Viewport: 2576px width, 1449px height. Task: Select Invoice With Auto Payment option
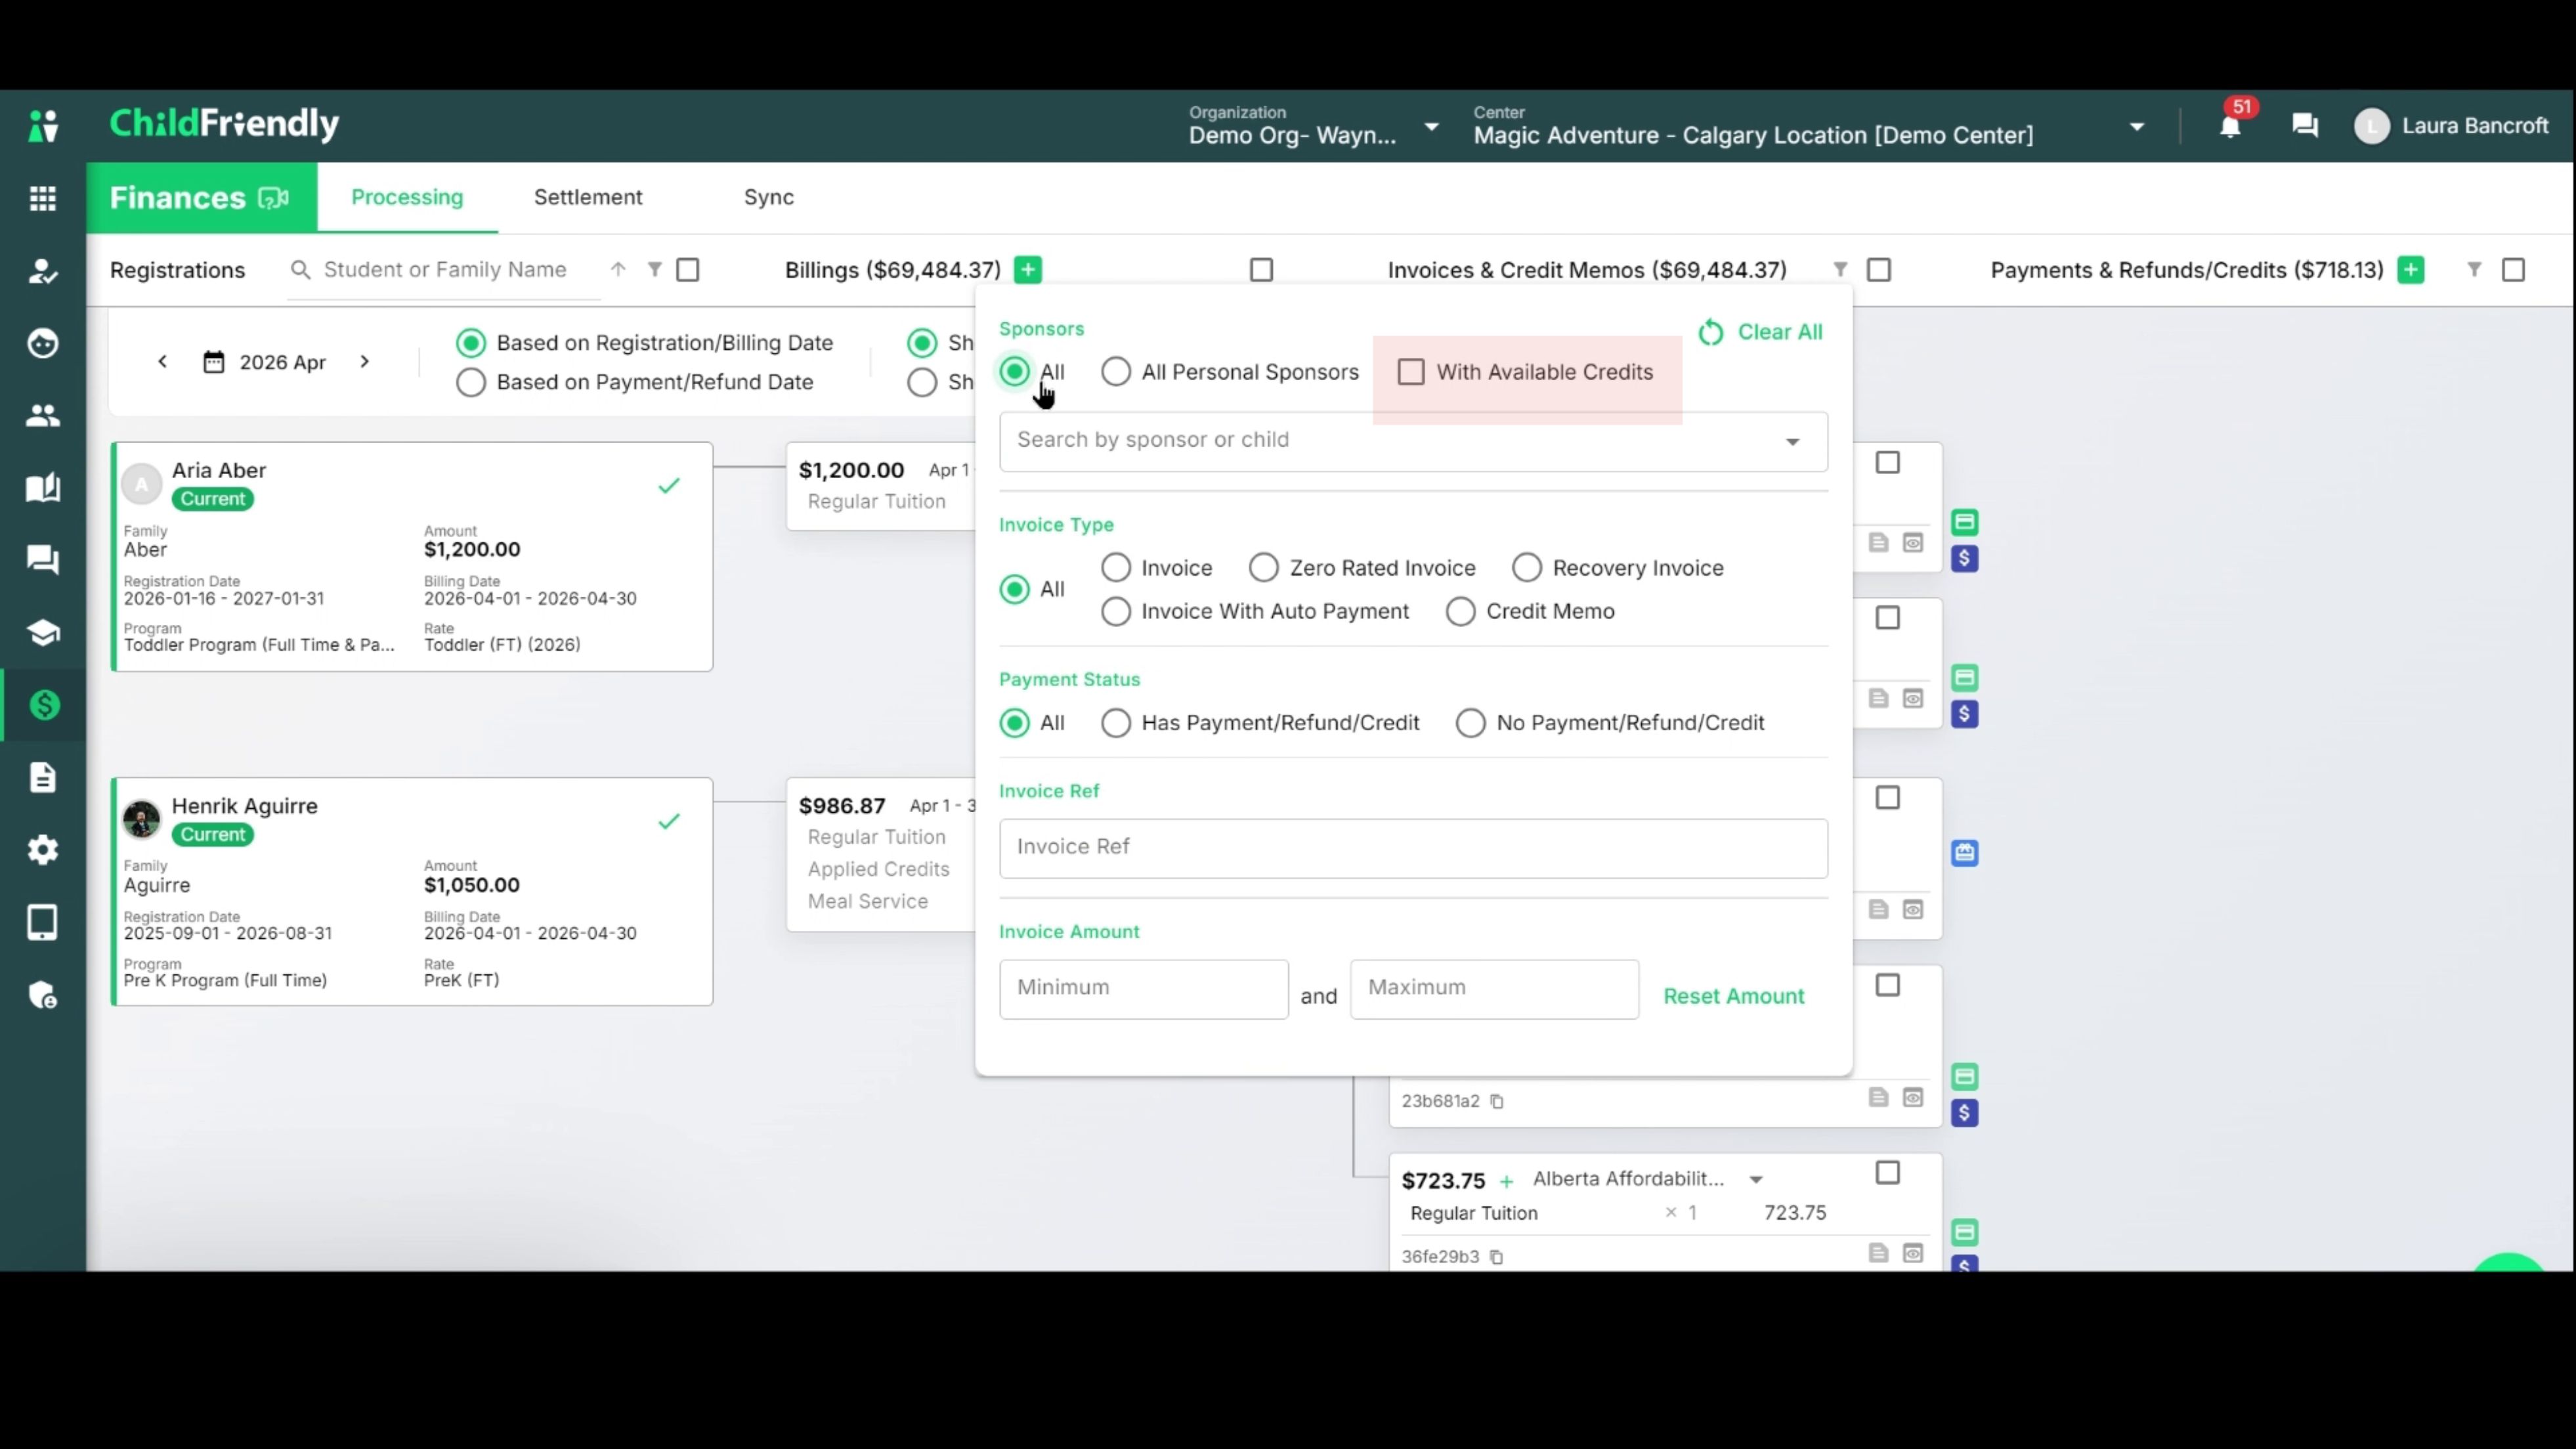[1116, 611]
